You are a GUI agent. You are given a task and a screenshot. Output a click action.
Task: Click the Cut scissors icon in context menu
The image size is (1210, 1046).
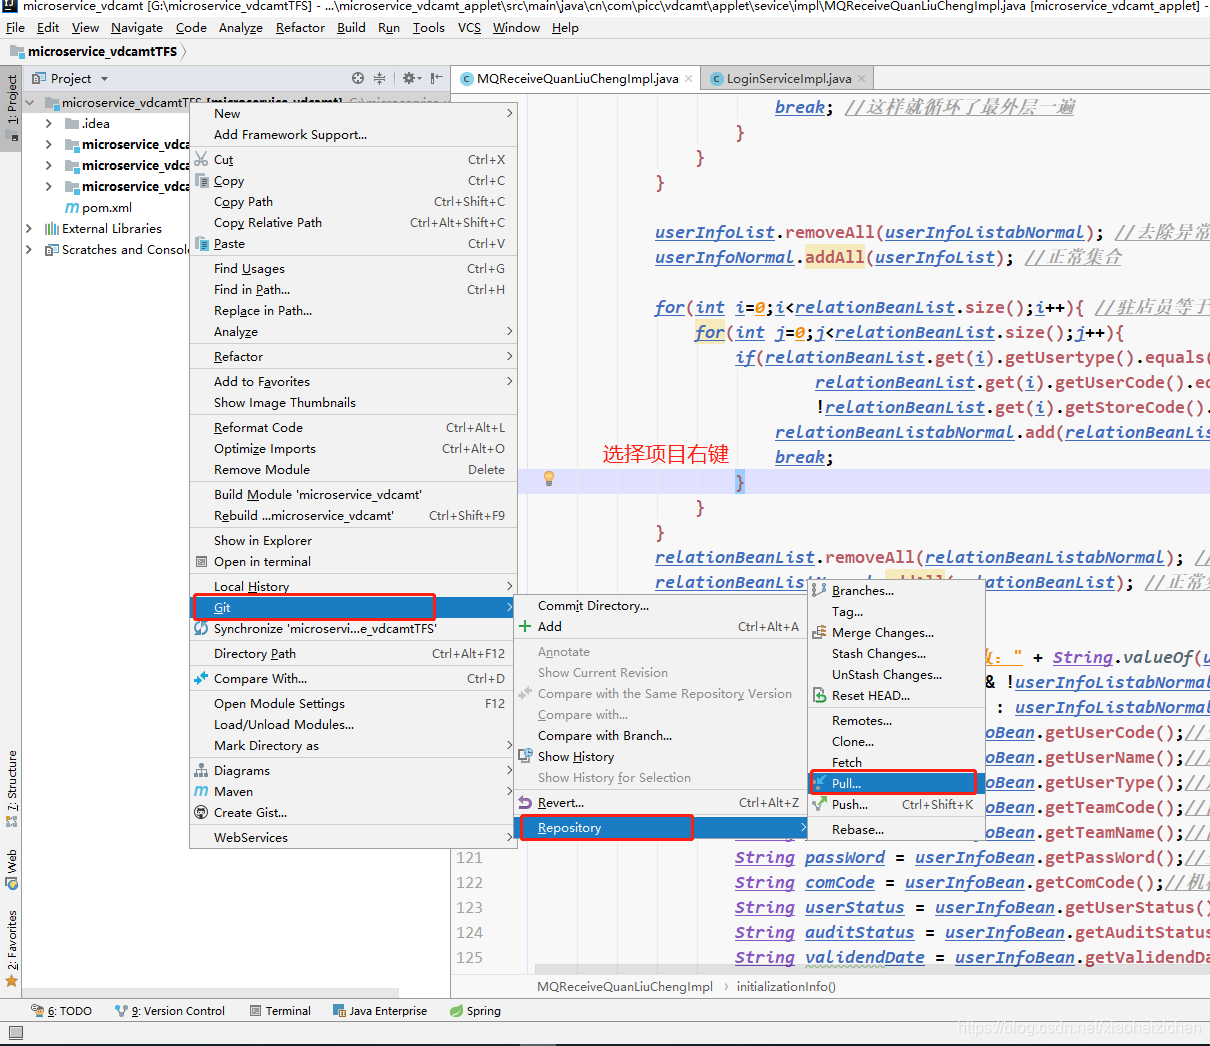click(x=201, y=160)
